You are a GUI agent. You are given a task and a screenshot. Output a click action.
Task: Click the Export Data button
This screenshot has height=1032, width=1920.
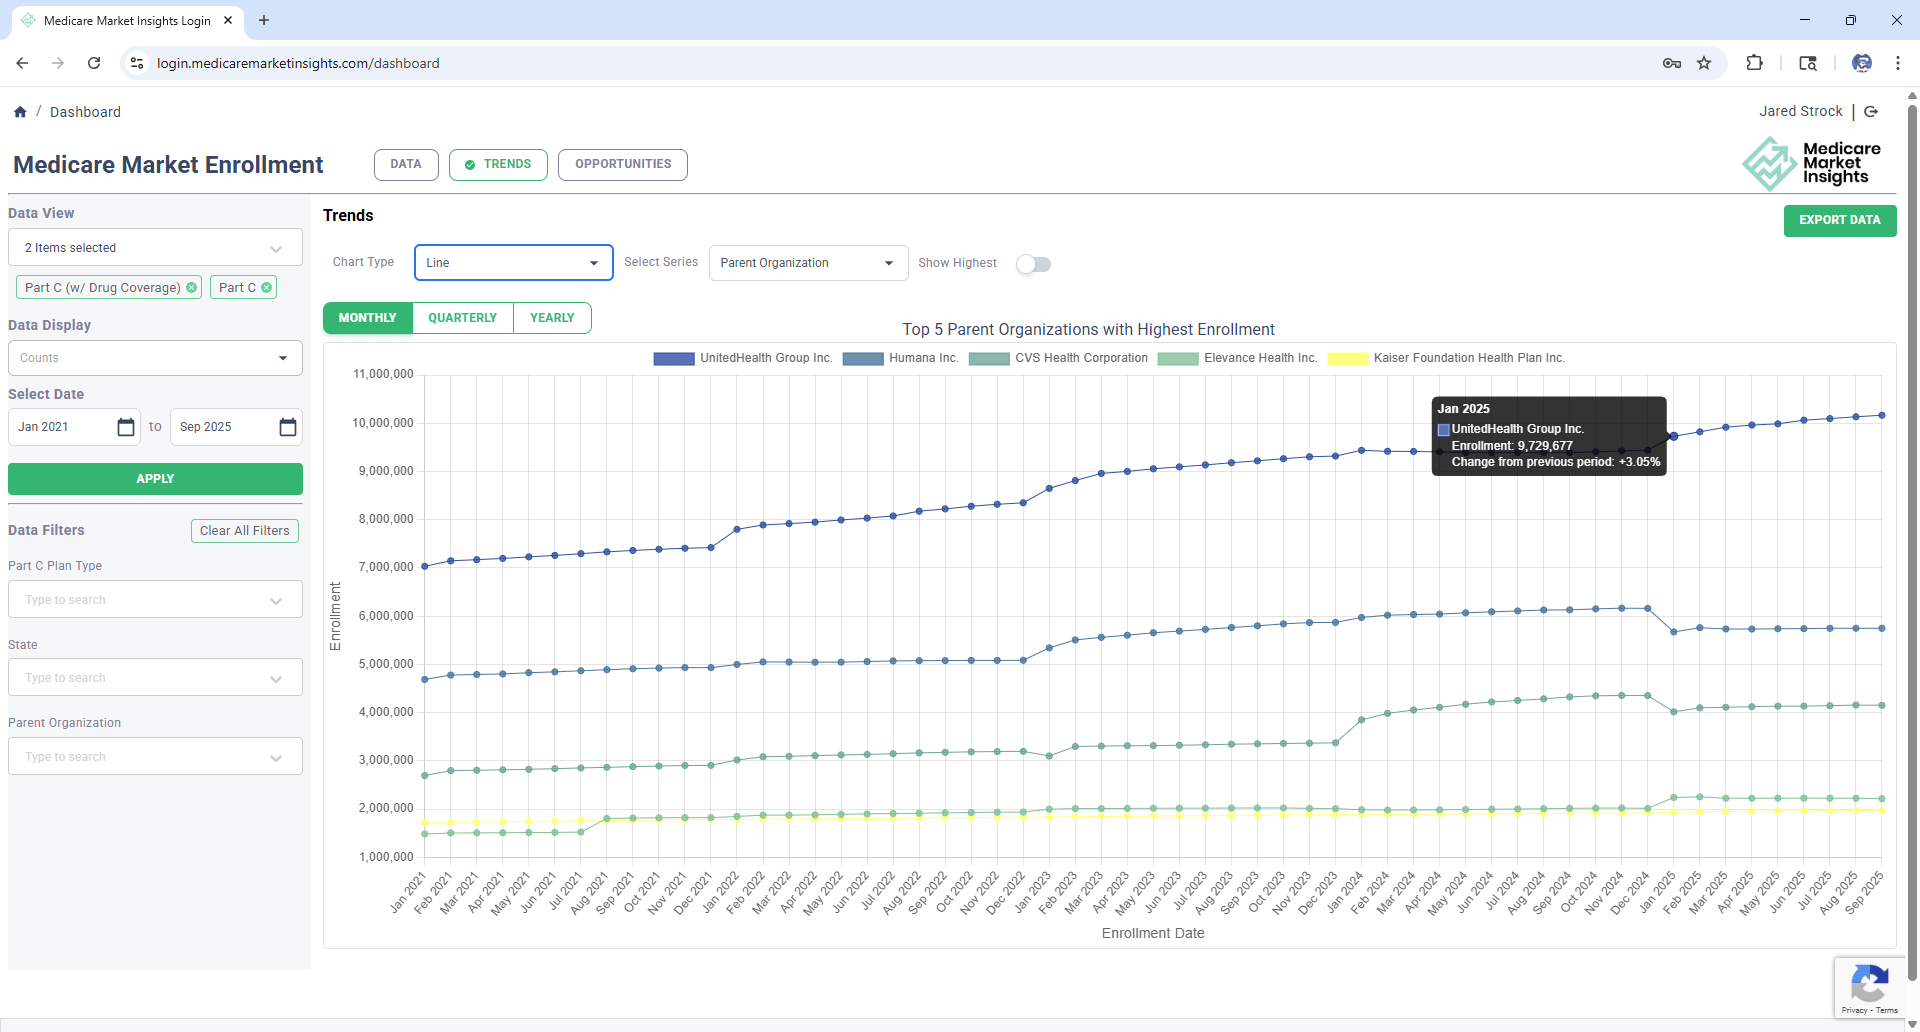coord(1839,220)
